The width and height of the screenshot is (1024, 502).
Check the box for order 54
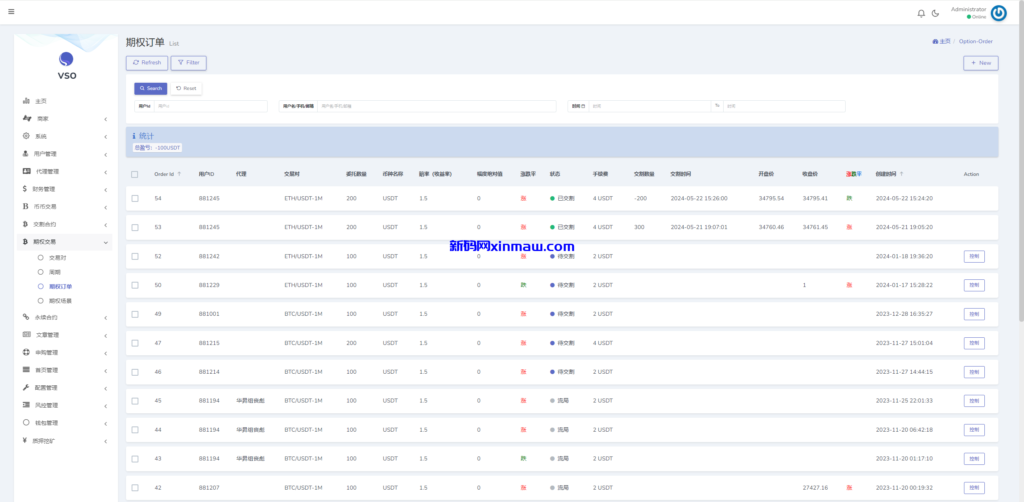click(135, 198)
